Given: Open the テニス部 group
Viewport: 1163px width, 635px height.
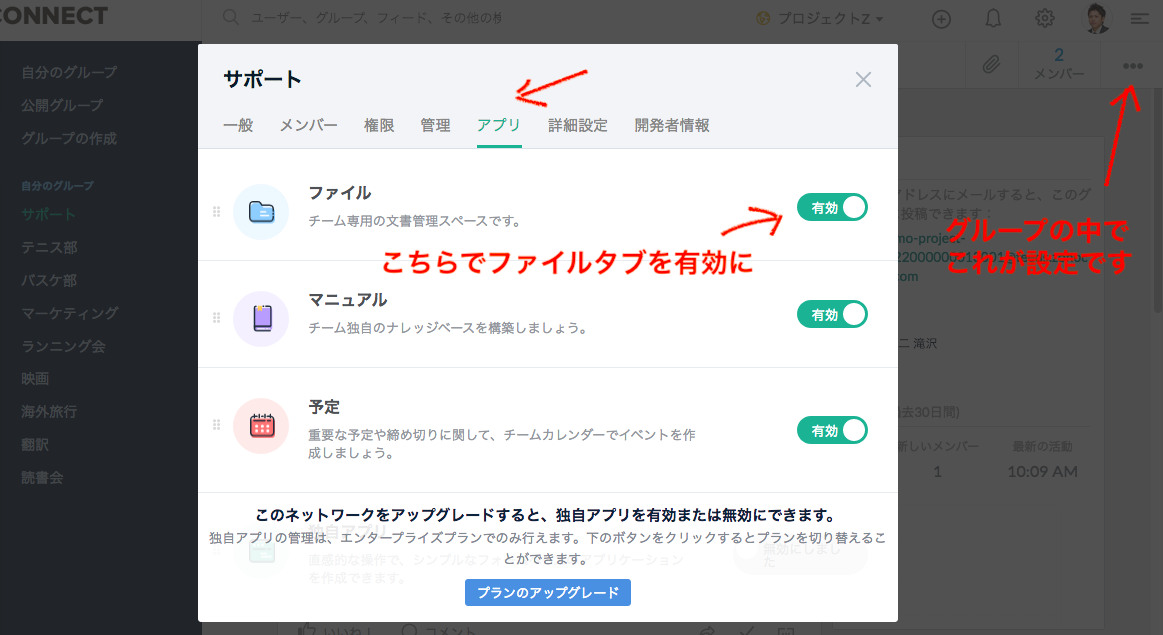Looking at the screenshot, I should pos(49,247).
